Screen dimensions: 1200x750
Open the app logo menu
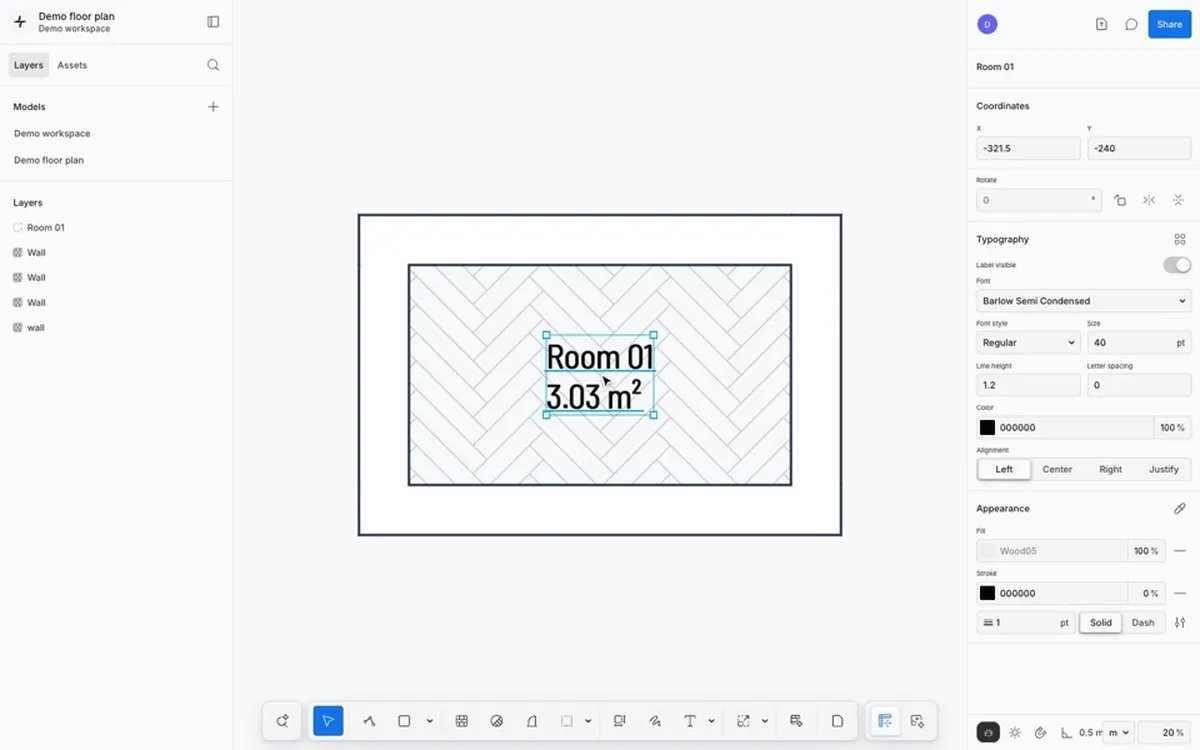(x=20, y=22)
